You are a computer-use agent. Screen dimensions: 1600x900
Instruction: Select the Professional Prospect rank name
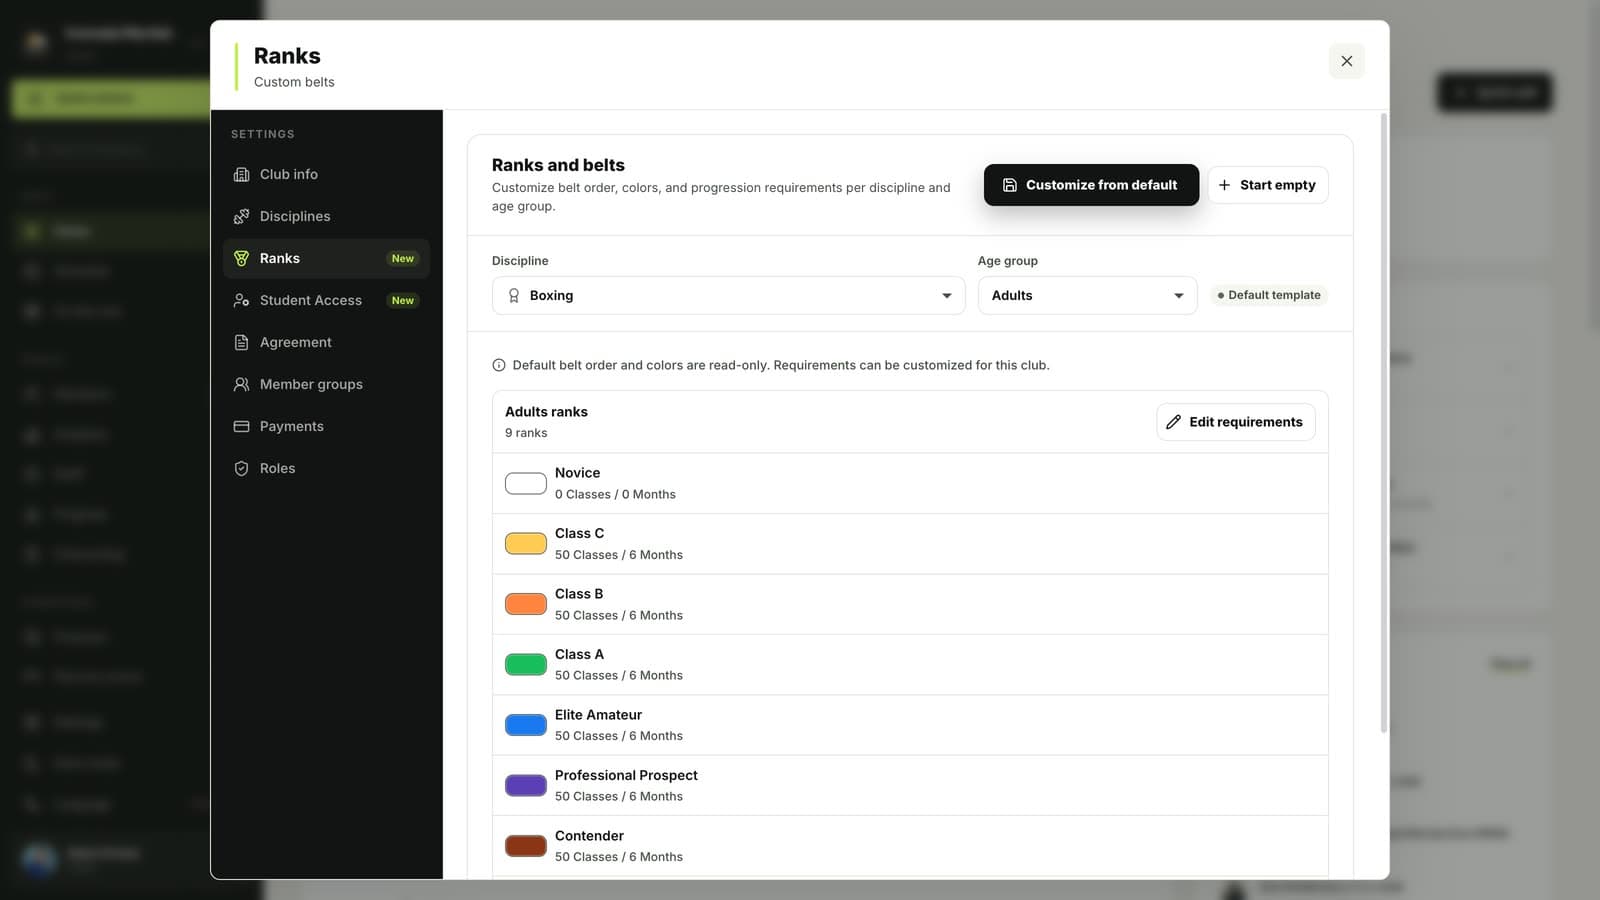click(626, 775)
